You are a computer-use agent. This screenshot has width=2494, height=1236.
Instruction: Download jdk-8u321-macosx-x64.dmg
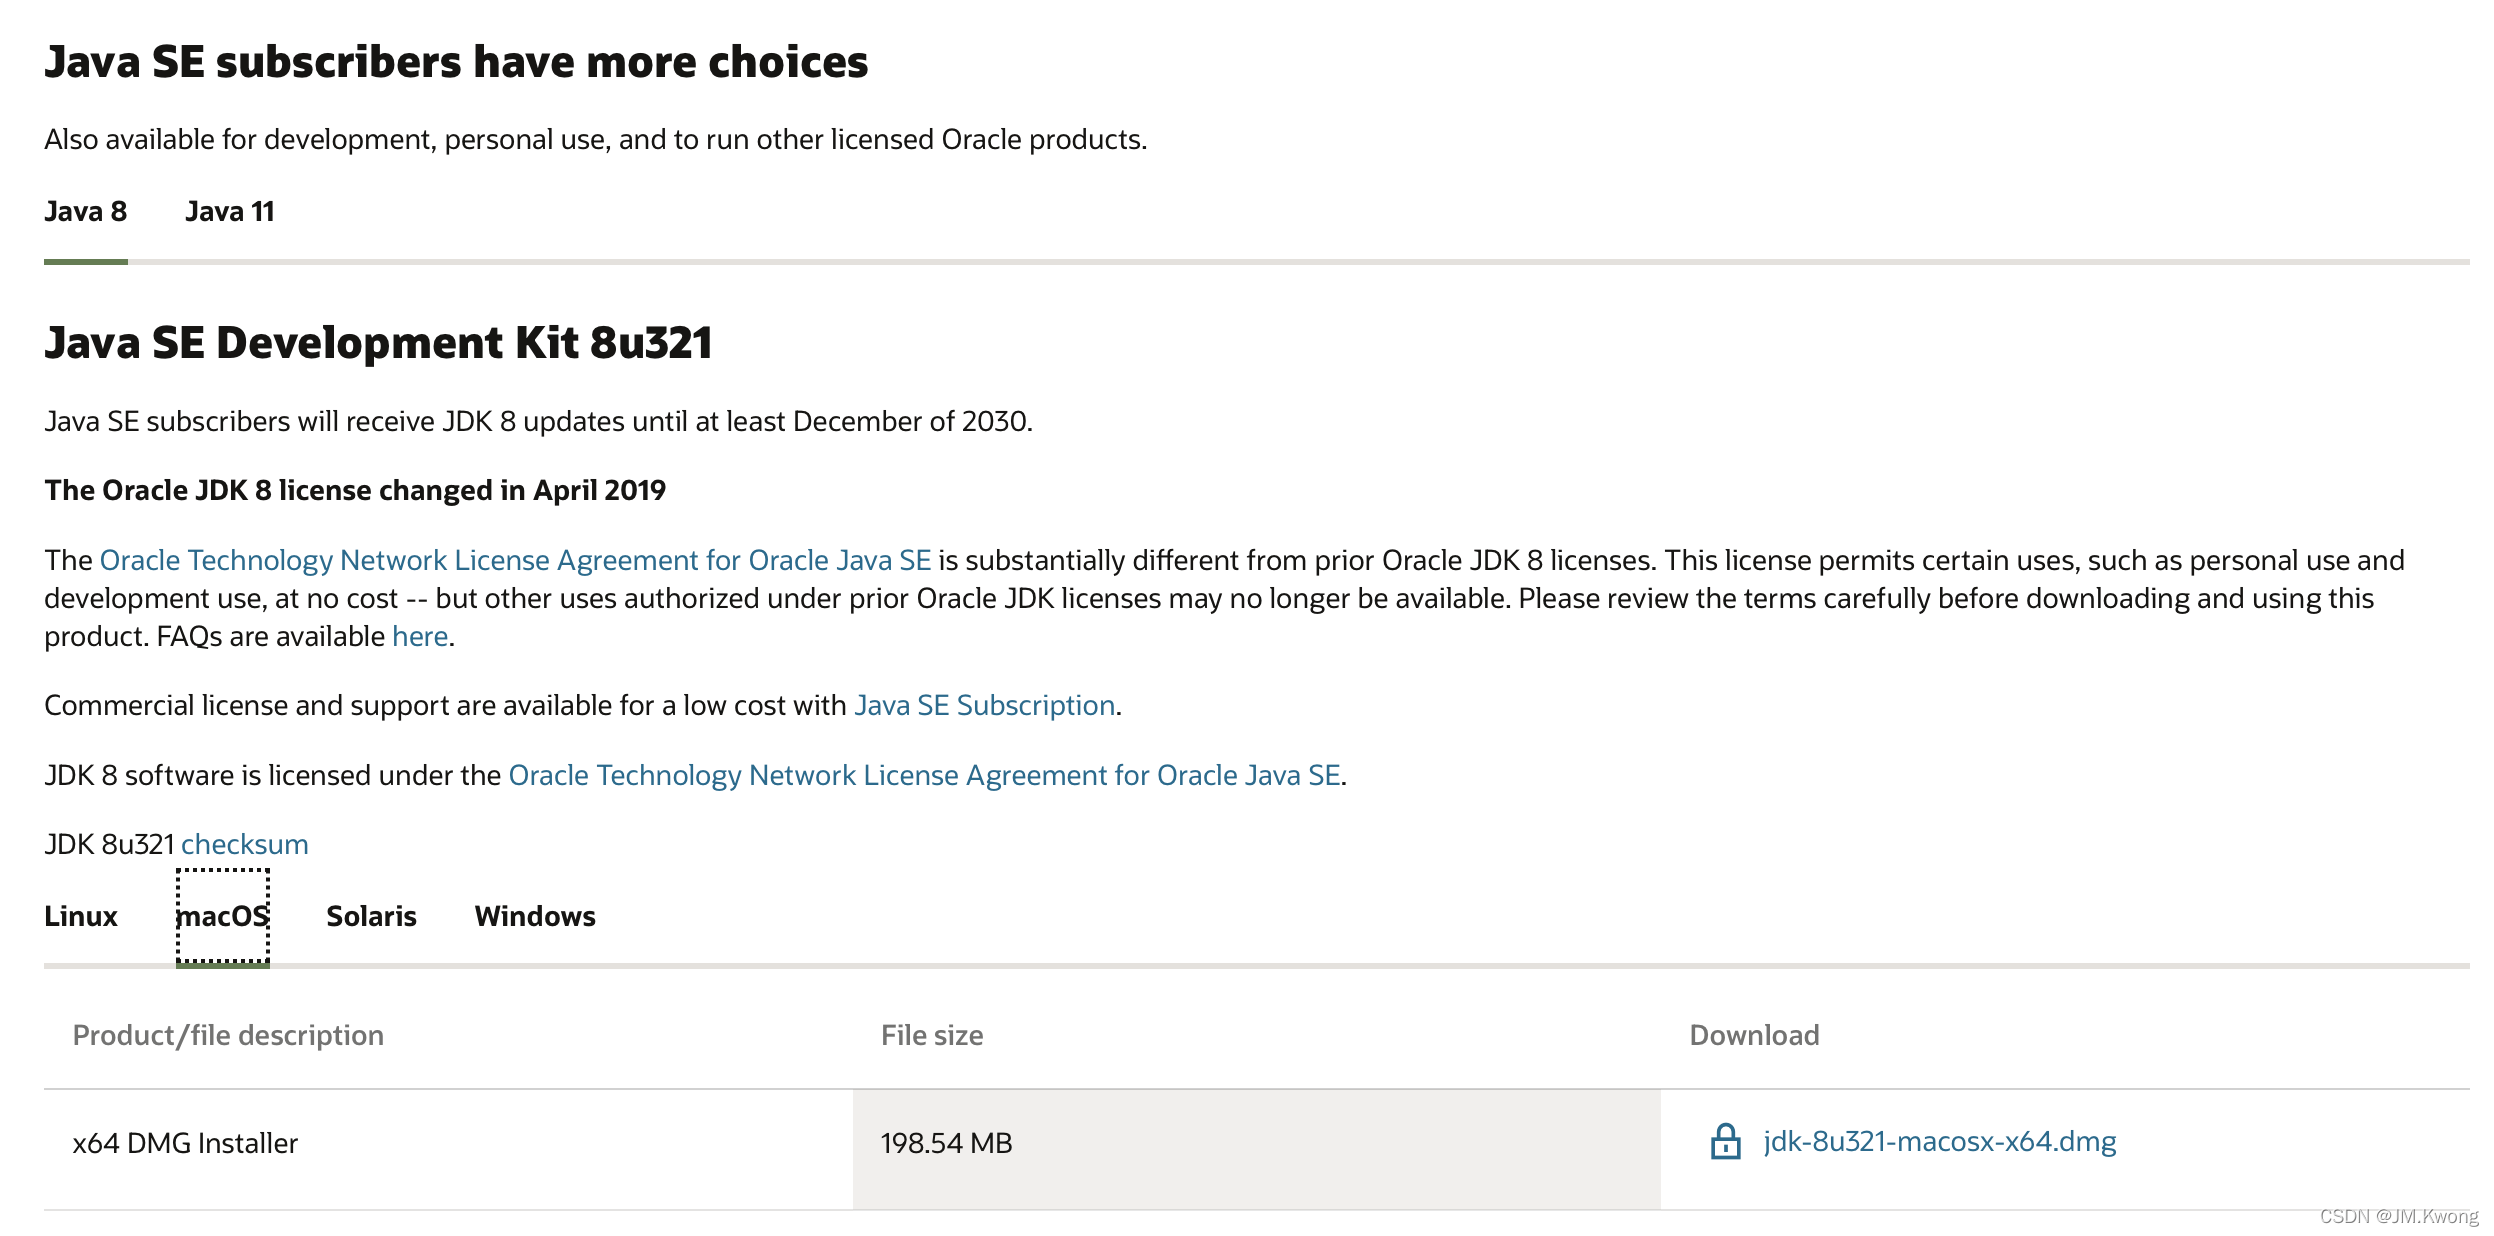click(1939, 1142)
